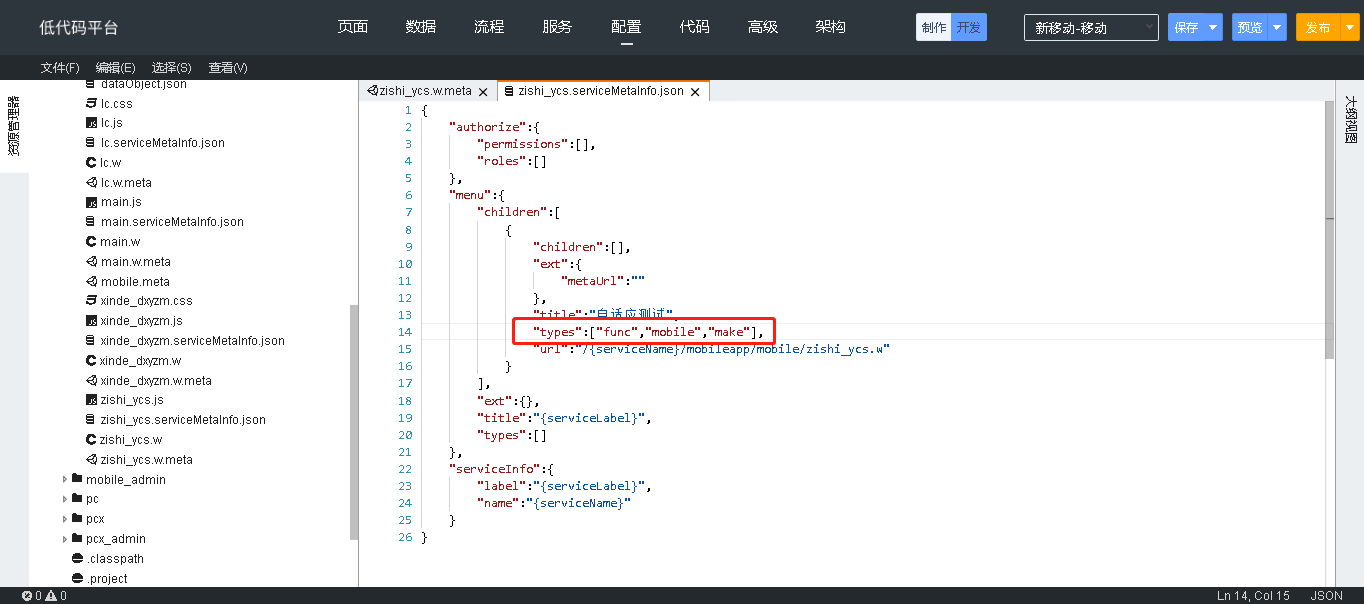Click the error count icon in status bar
1364x604 pixels.
coord(27,596)
